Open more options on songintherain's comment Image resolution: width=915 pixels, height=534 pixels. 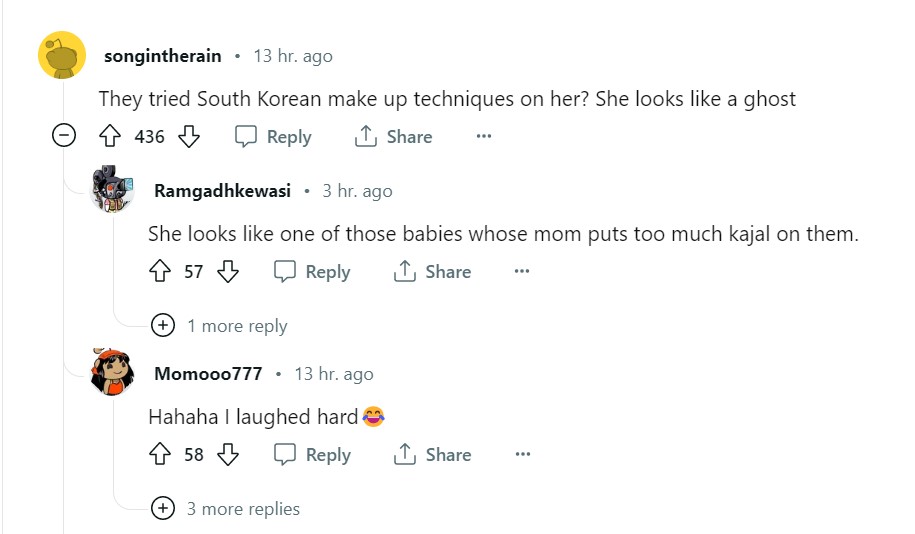484,137
